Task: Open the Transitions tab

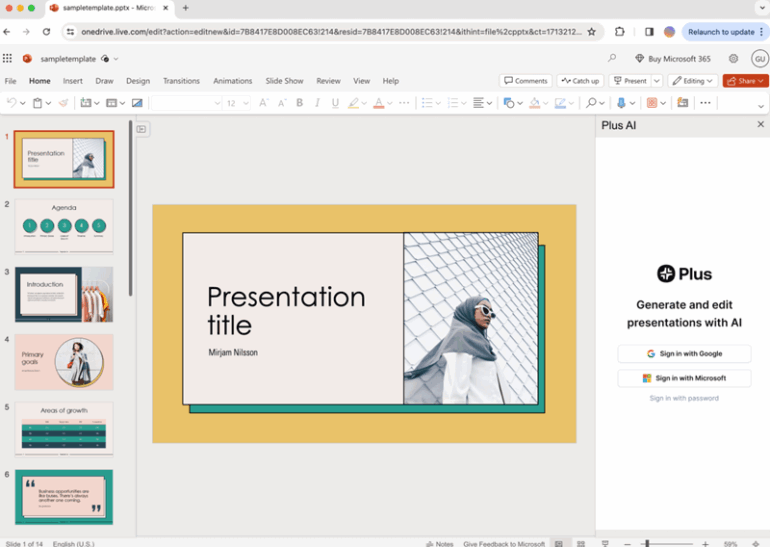Action: 181,81
